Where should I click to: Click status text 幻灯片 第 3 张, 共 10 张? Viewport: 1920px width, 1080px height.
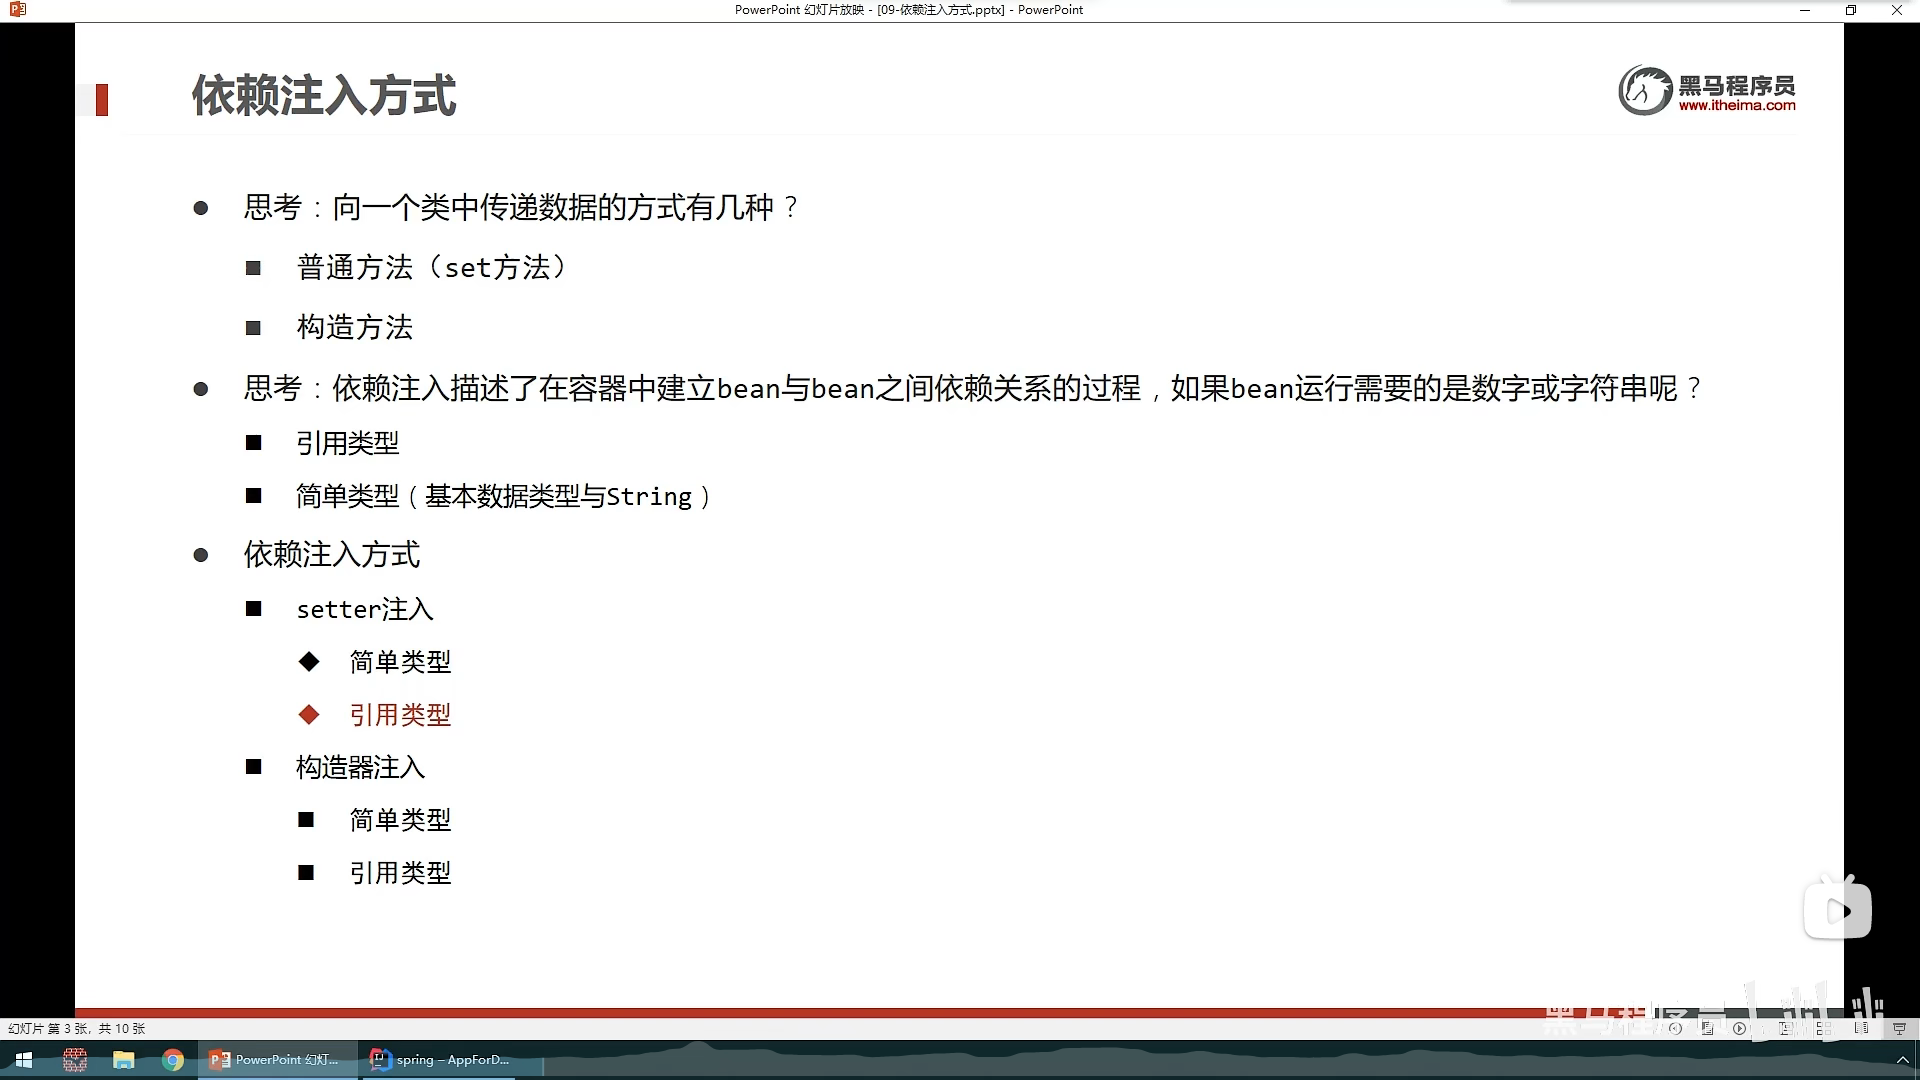pos(77,1028)
